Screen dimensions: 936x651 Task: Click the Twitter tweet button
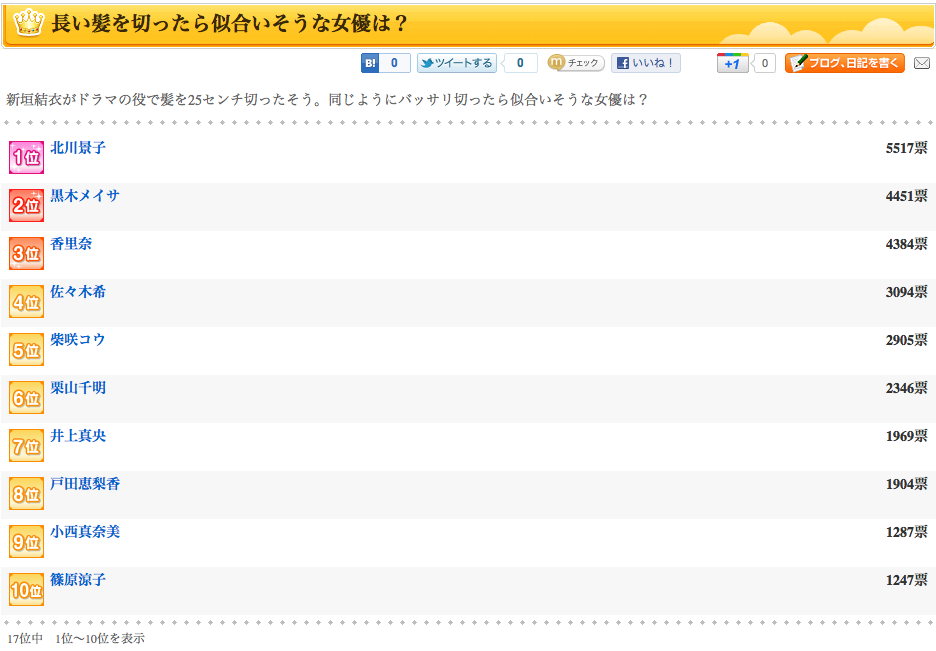click(x=457, y=63)
